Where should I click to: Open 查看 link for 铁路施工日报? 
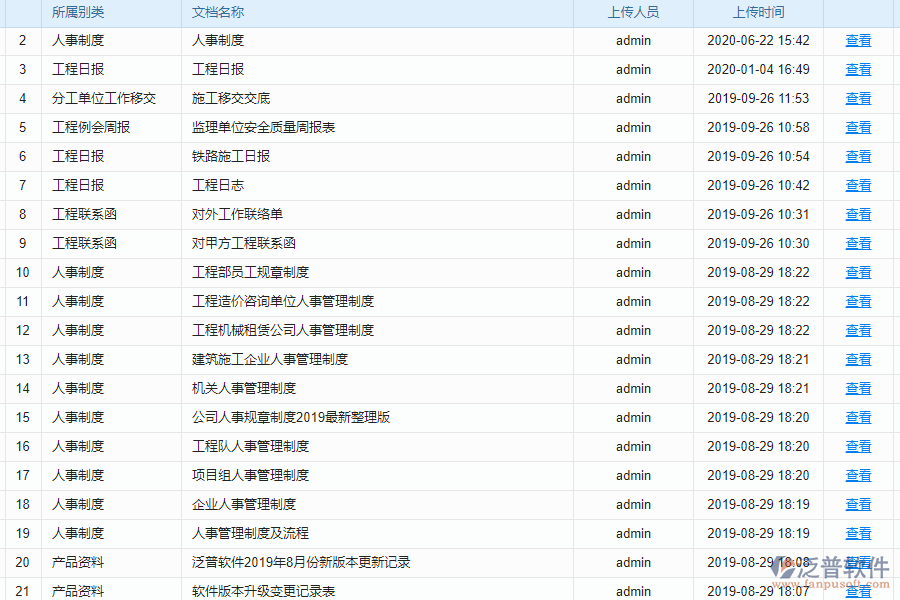859,157
